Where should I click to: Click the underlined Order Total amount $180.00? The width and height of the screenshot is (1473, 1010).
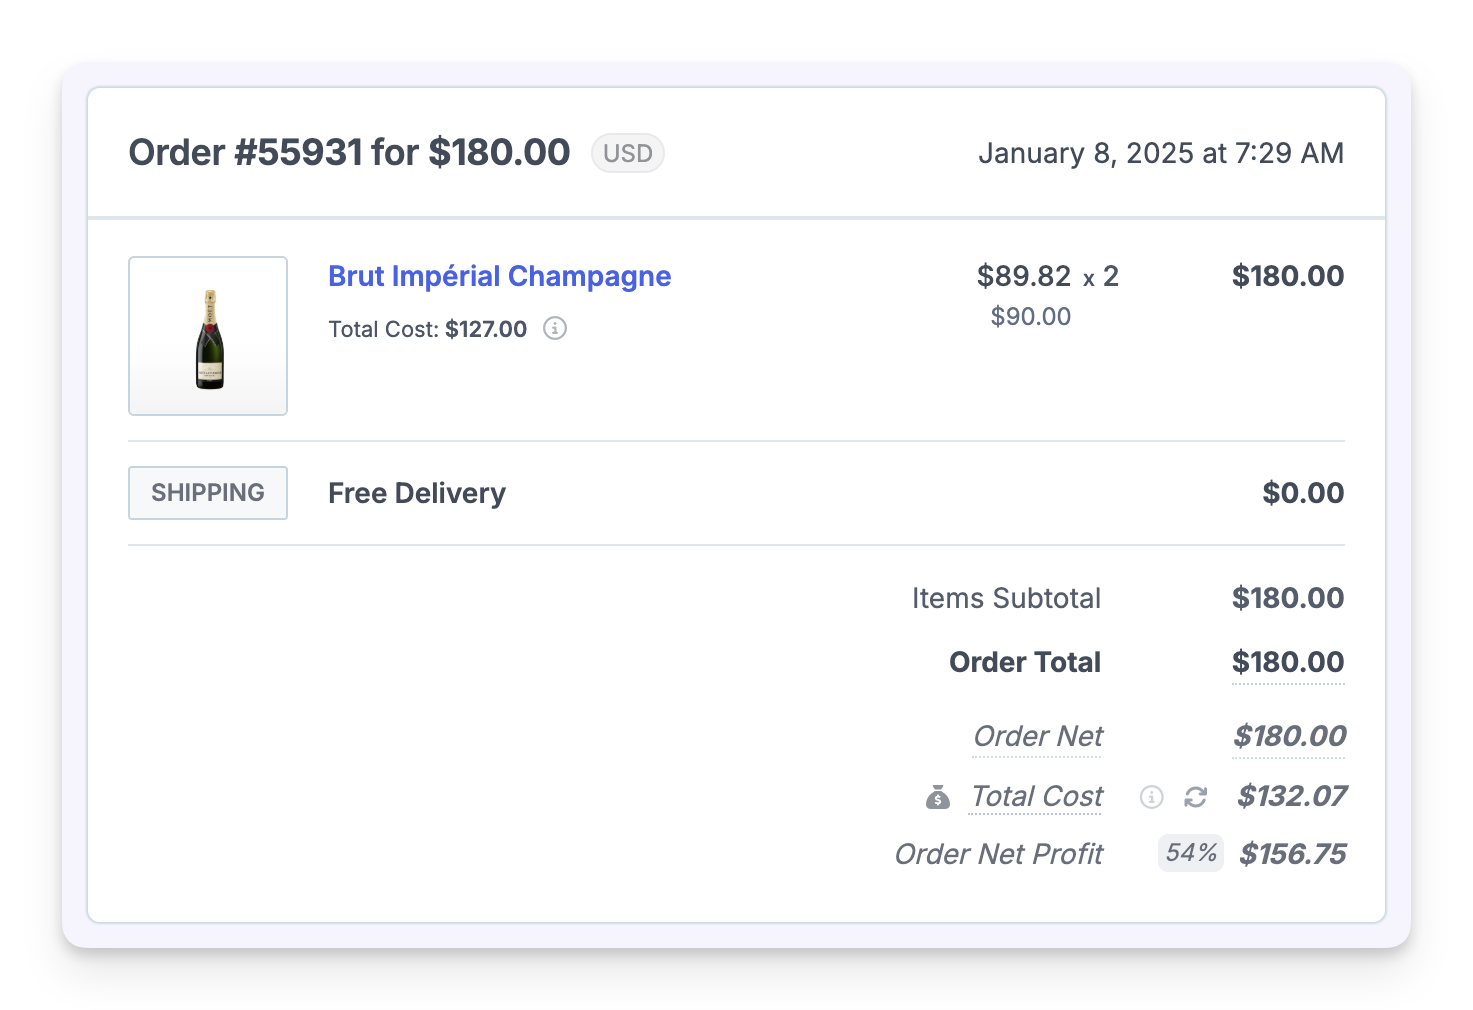click(x=1288, y=662)
